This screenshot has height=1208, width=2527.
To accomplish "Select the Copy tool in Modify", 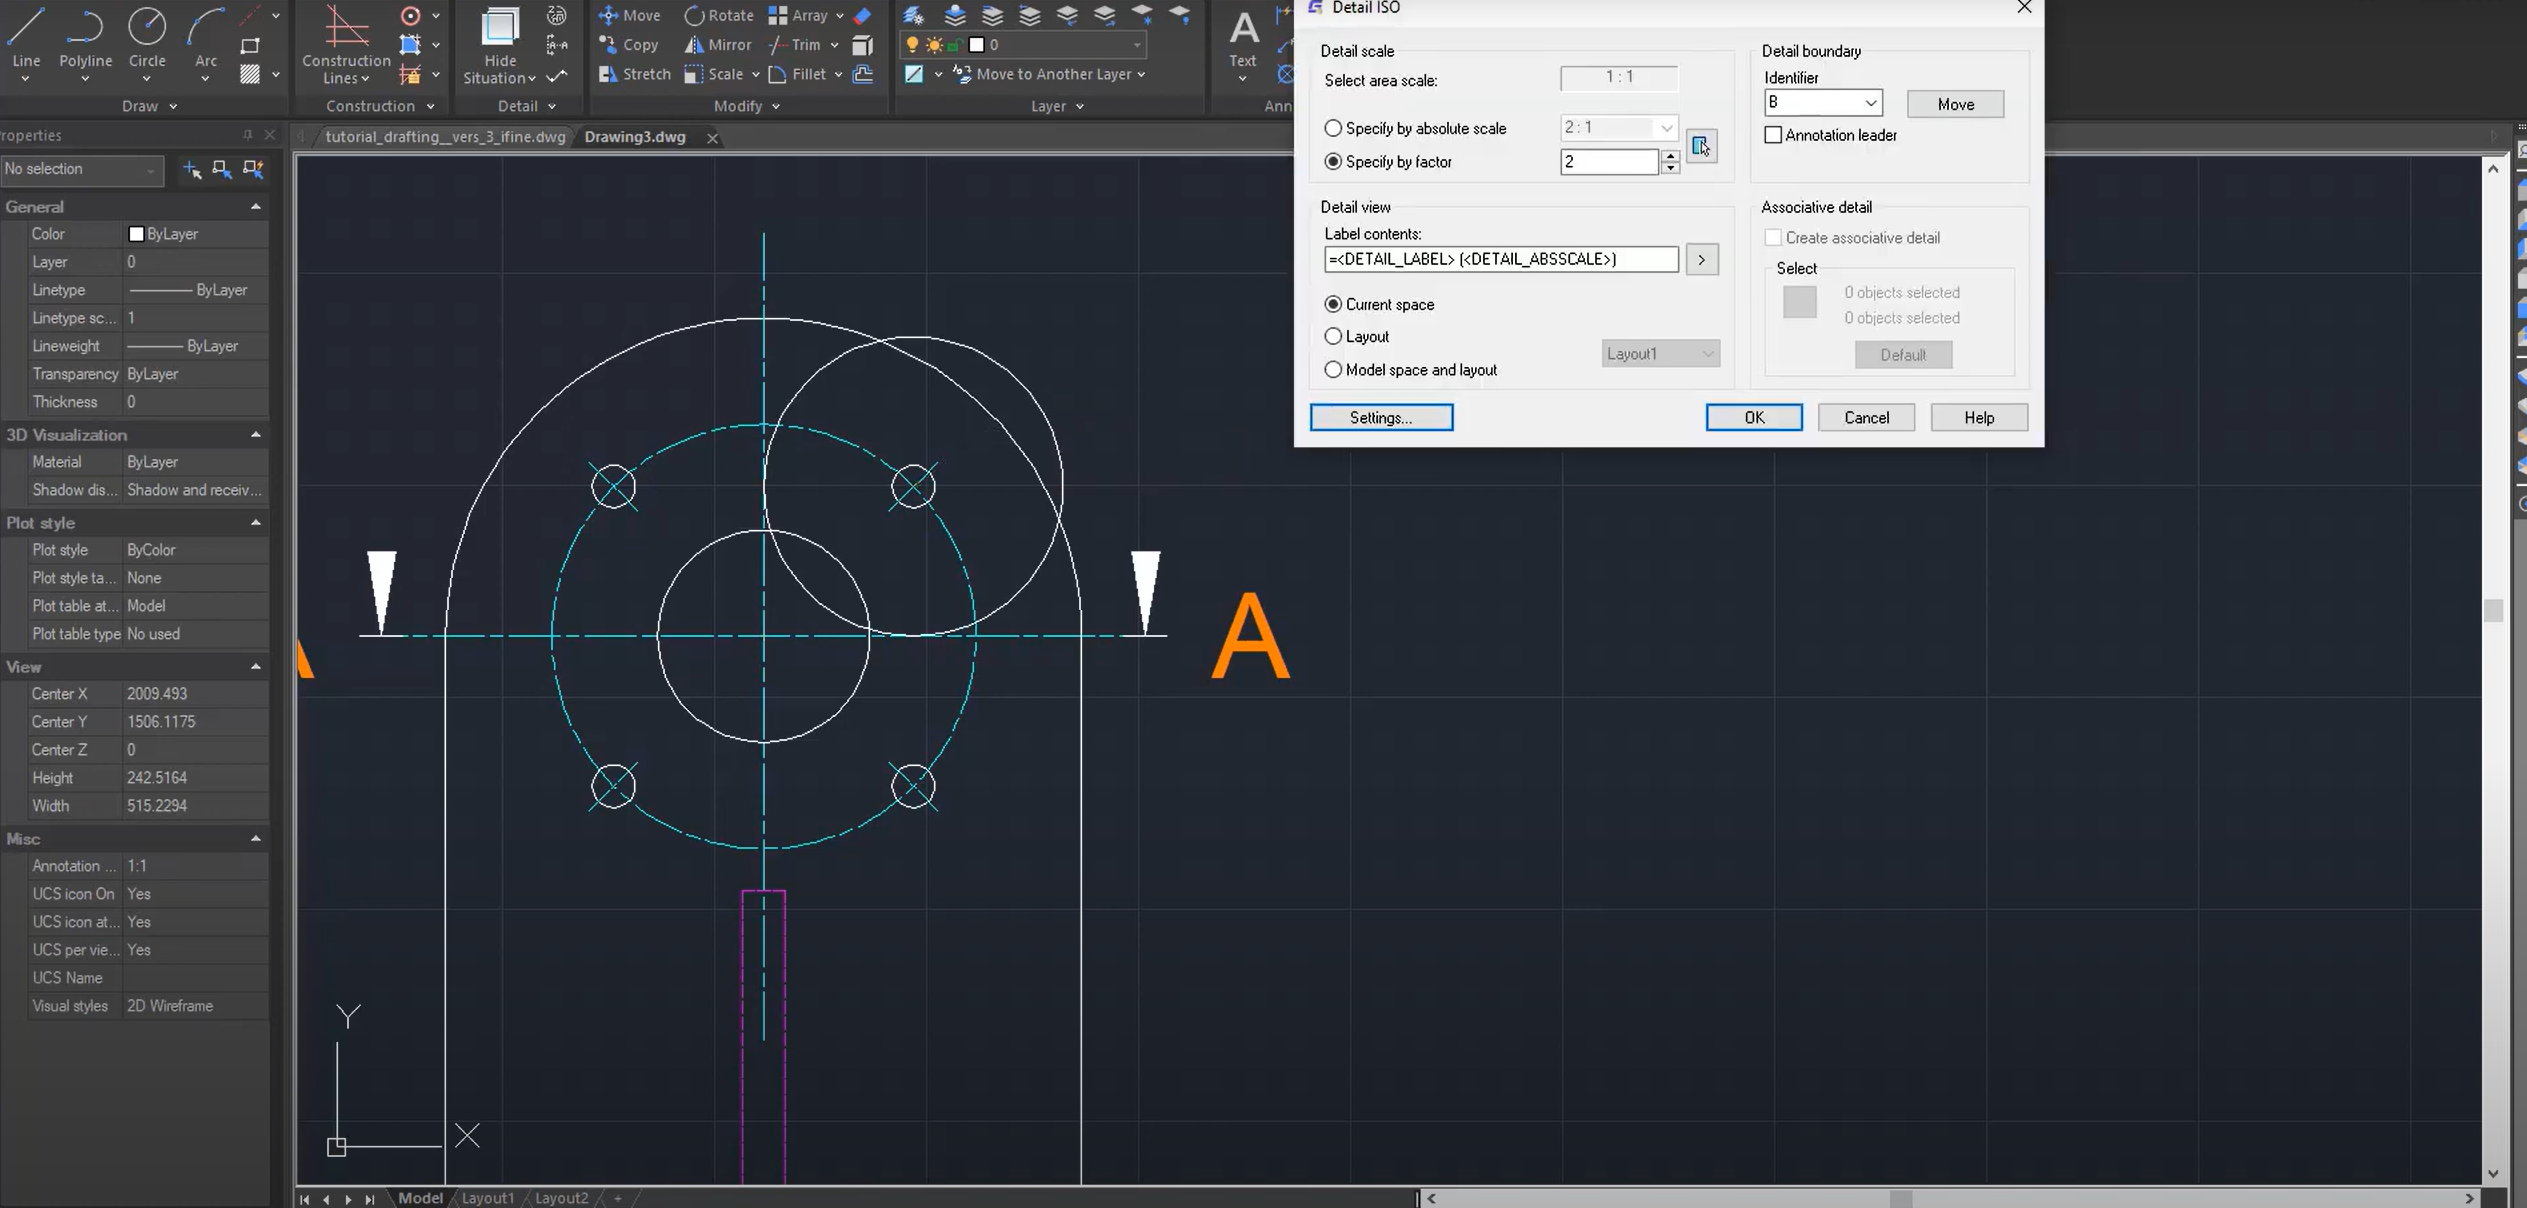I will [x=628, y=45].
